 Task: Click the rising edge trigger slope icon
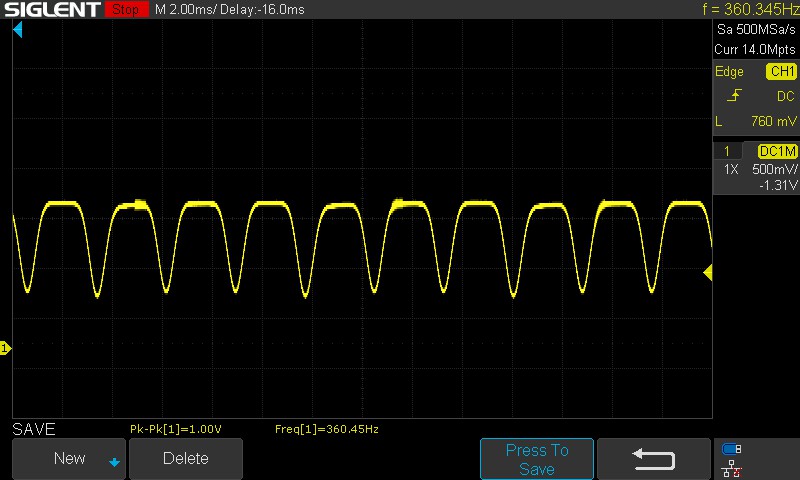(x=734, y=95)
